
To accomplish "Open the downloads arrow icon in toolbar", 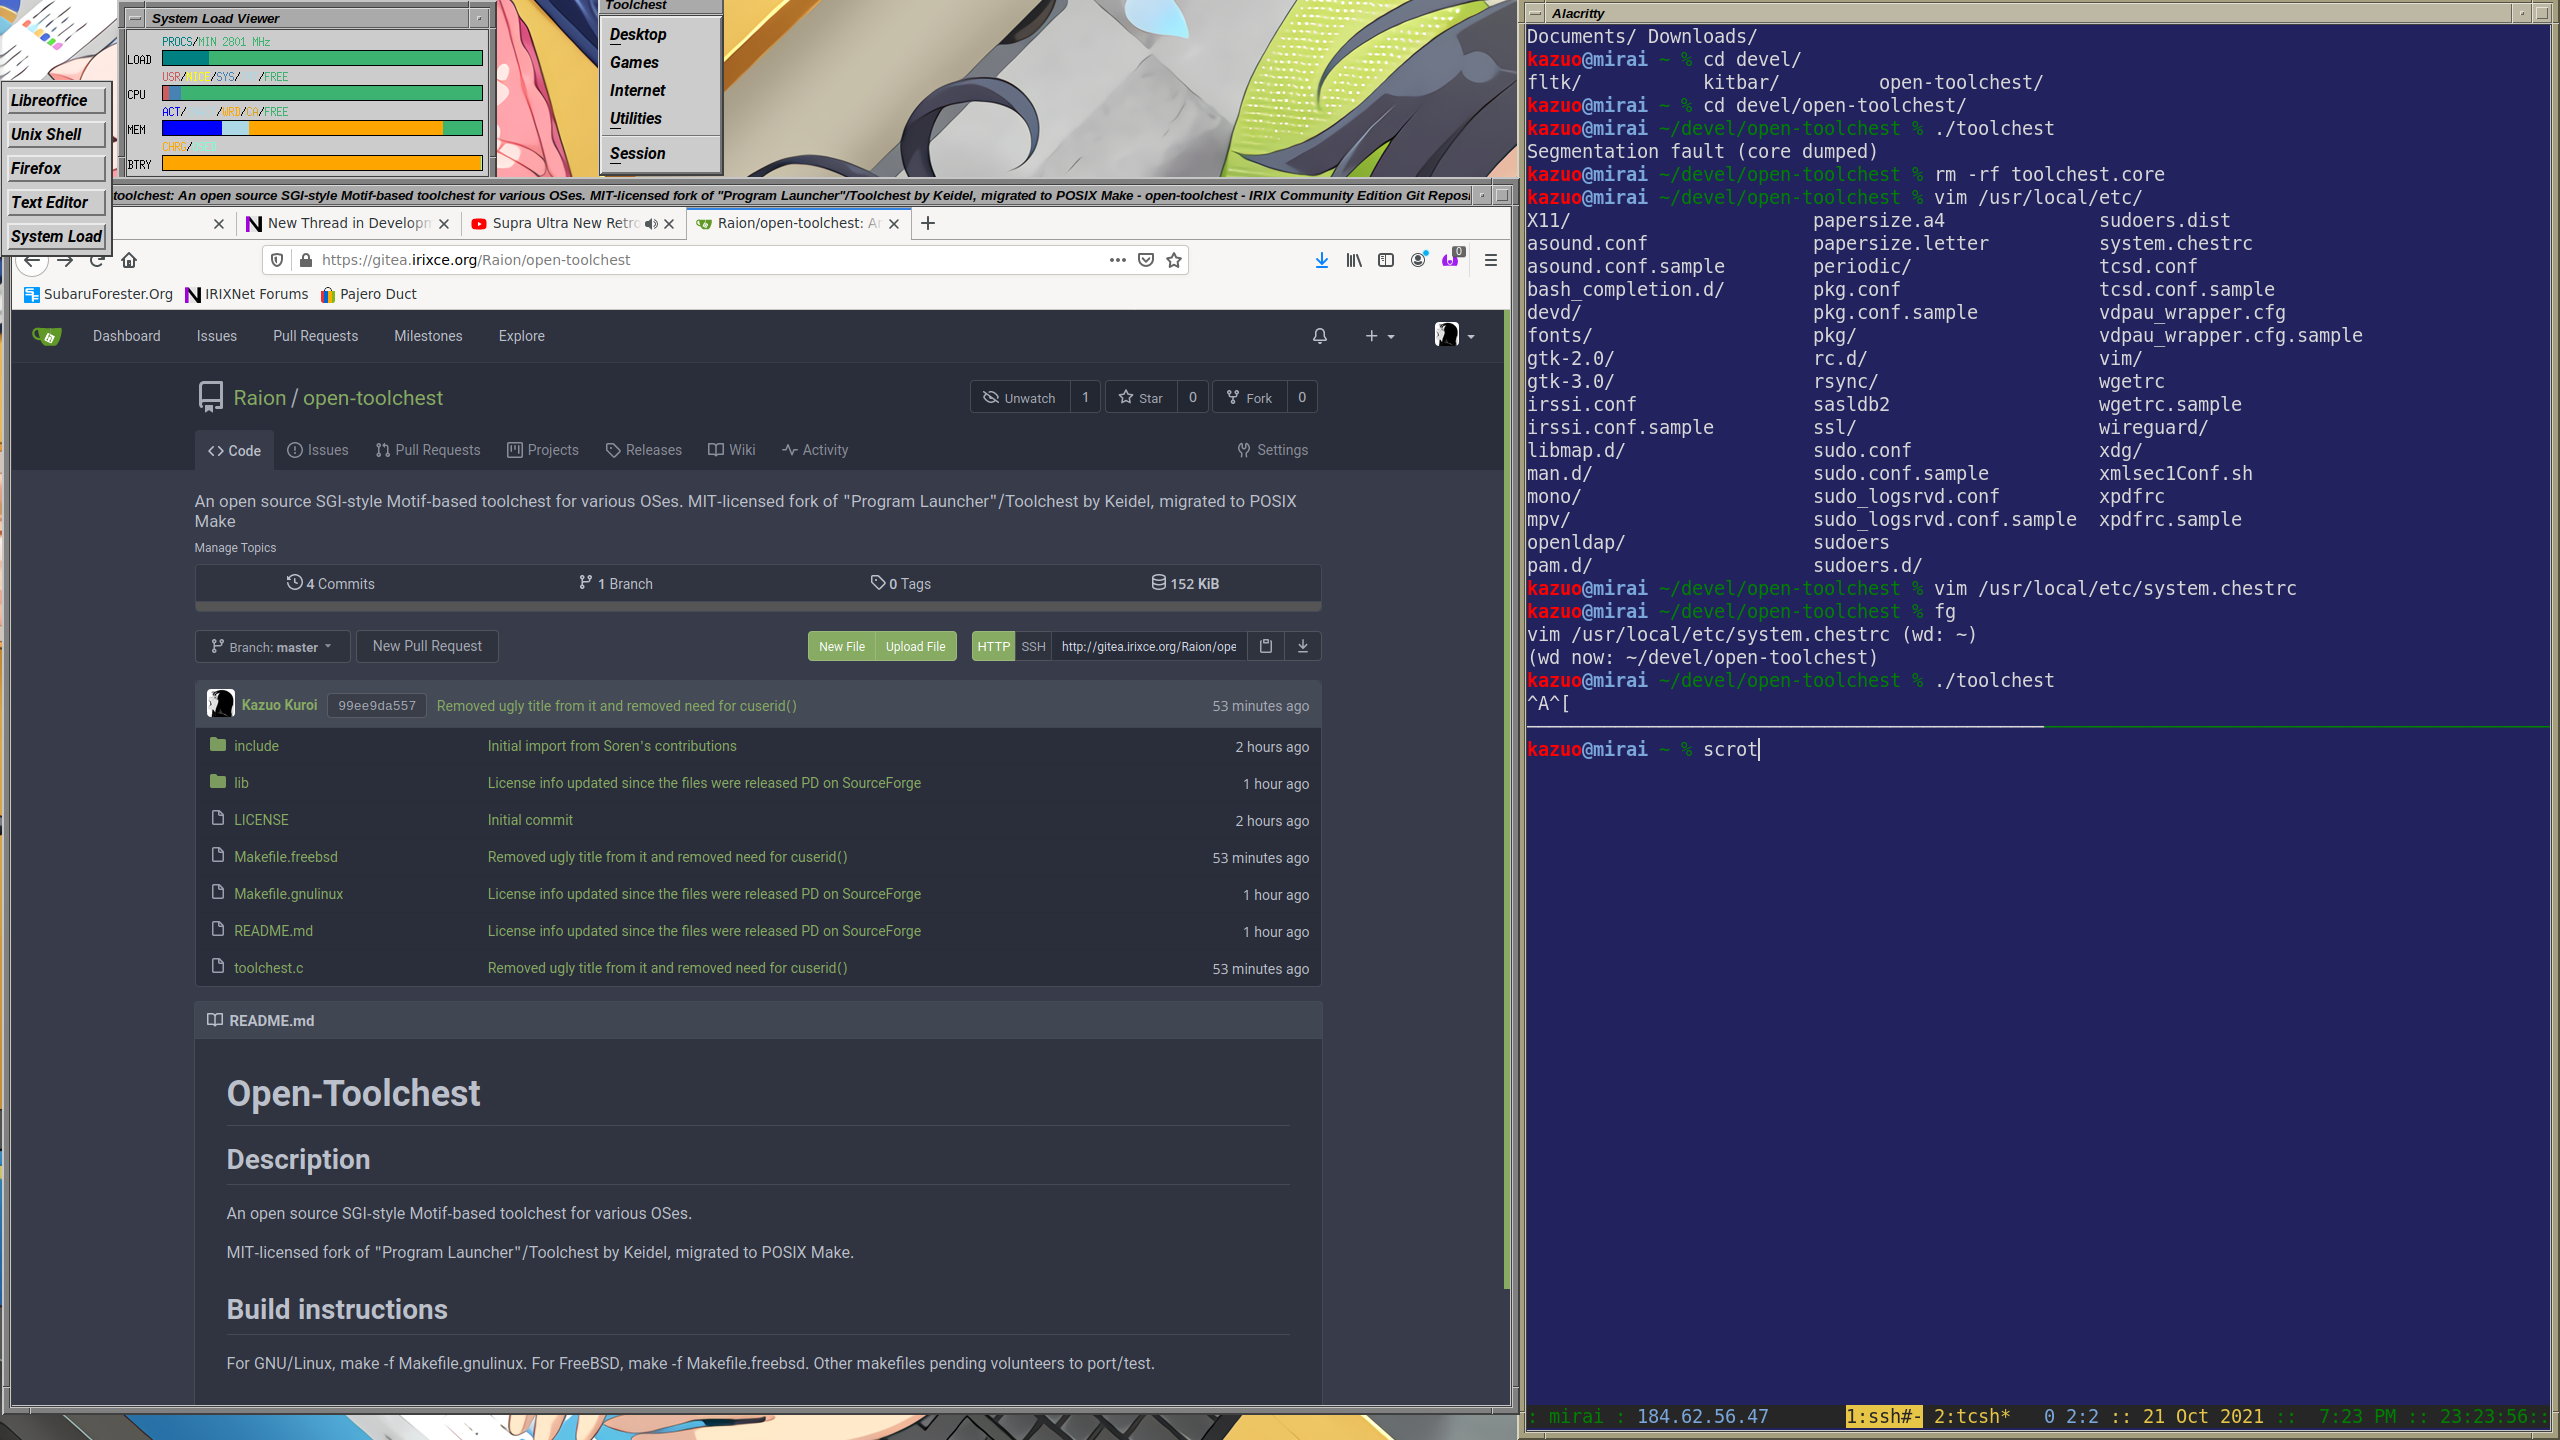I will point(1322,260).
